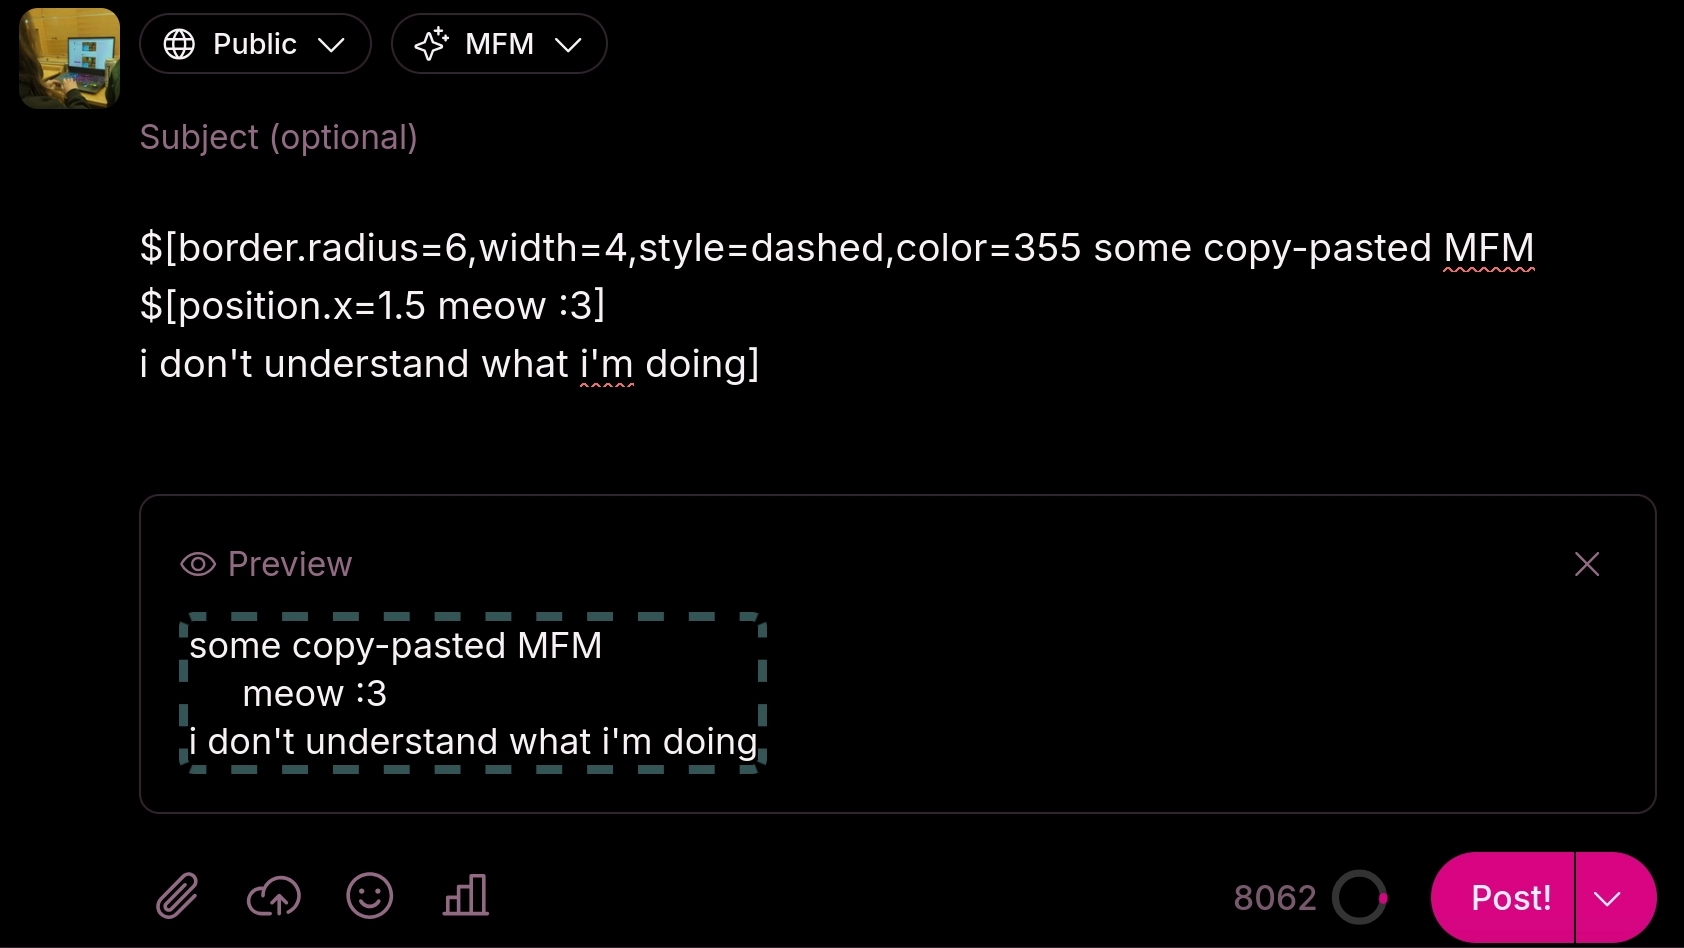The image size is (1684, 948).
Task: Click the globe icon on the Public selector
Action: pos(180,43)
